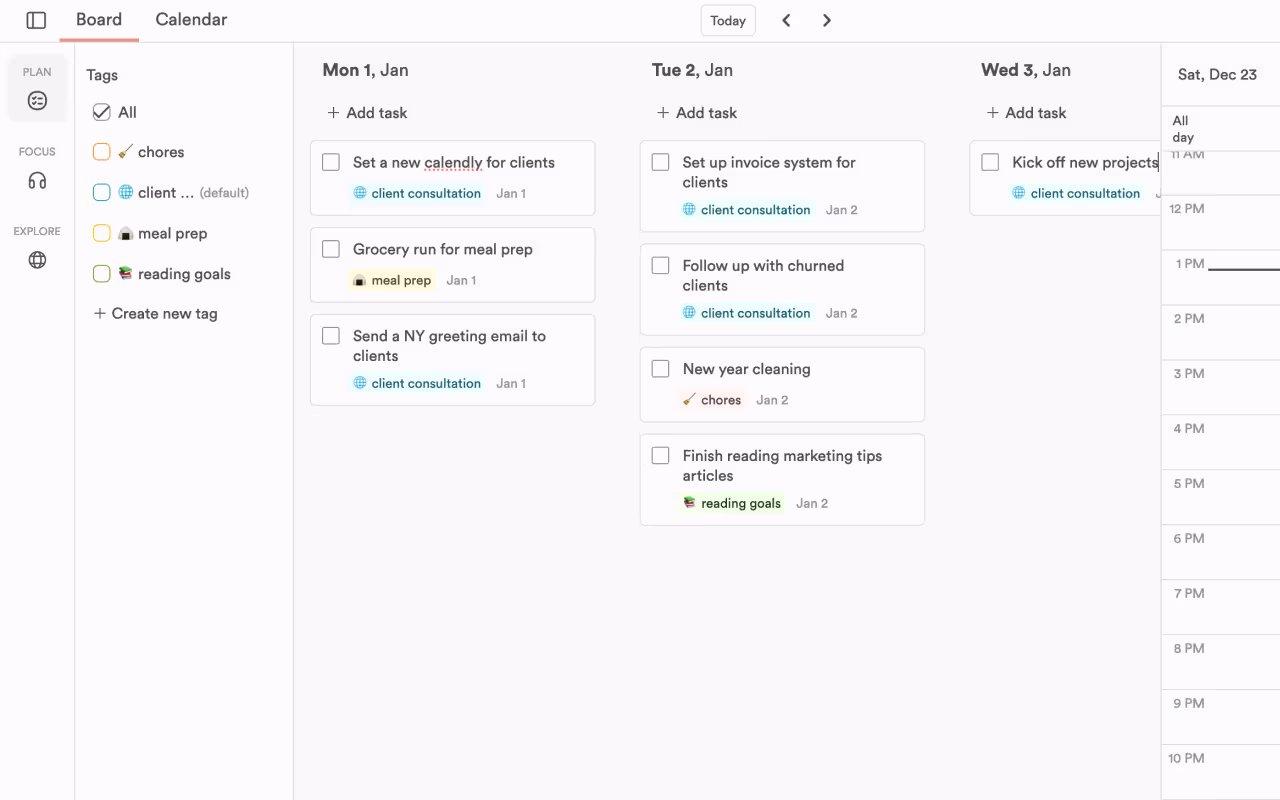Click the 7 PM calendar time slot

1221,607
